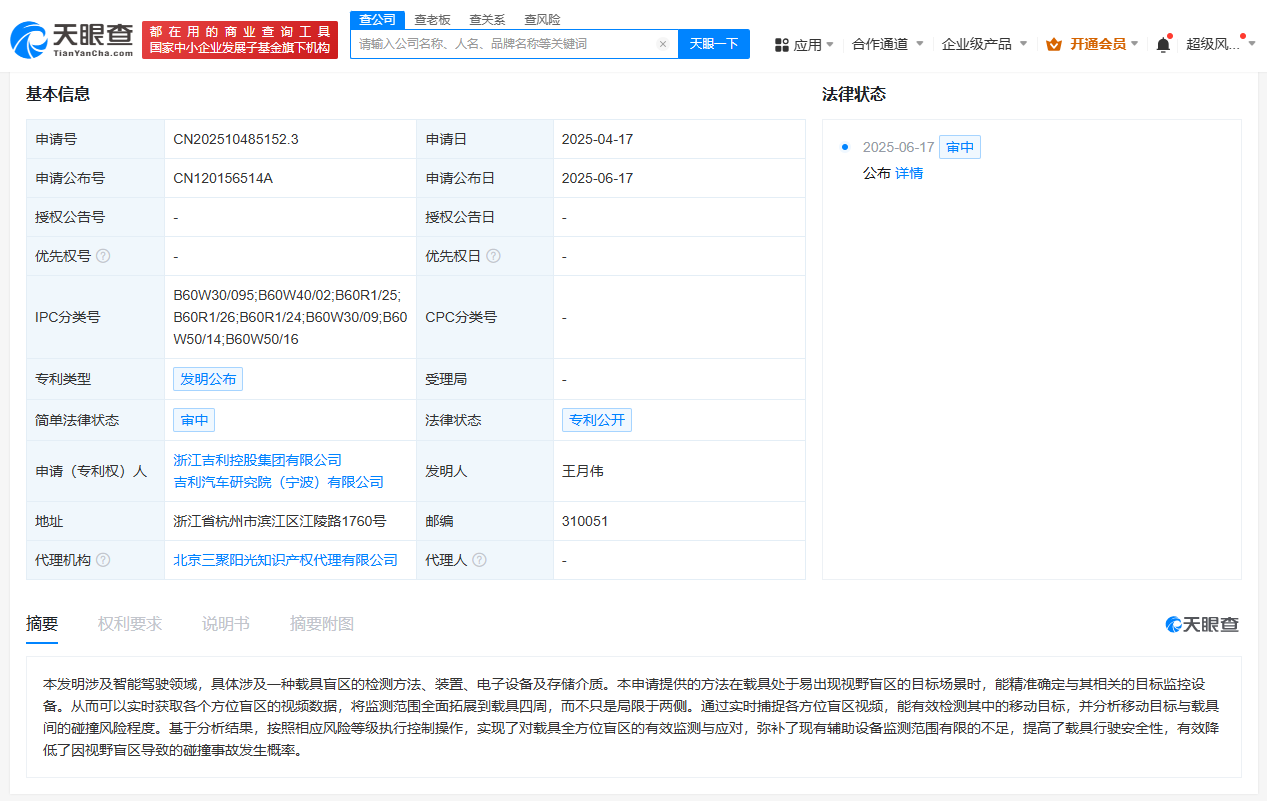Click help icon beside 优先权日
The image size is (1267, 801).
click(493, 256)
